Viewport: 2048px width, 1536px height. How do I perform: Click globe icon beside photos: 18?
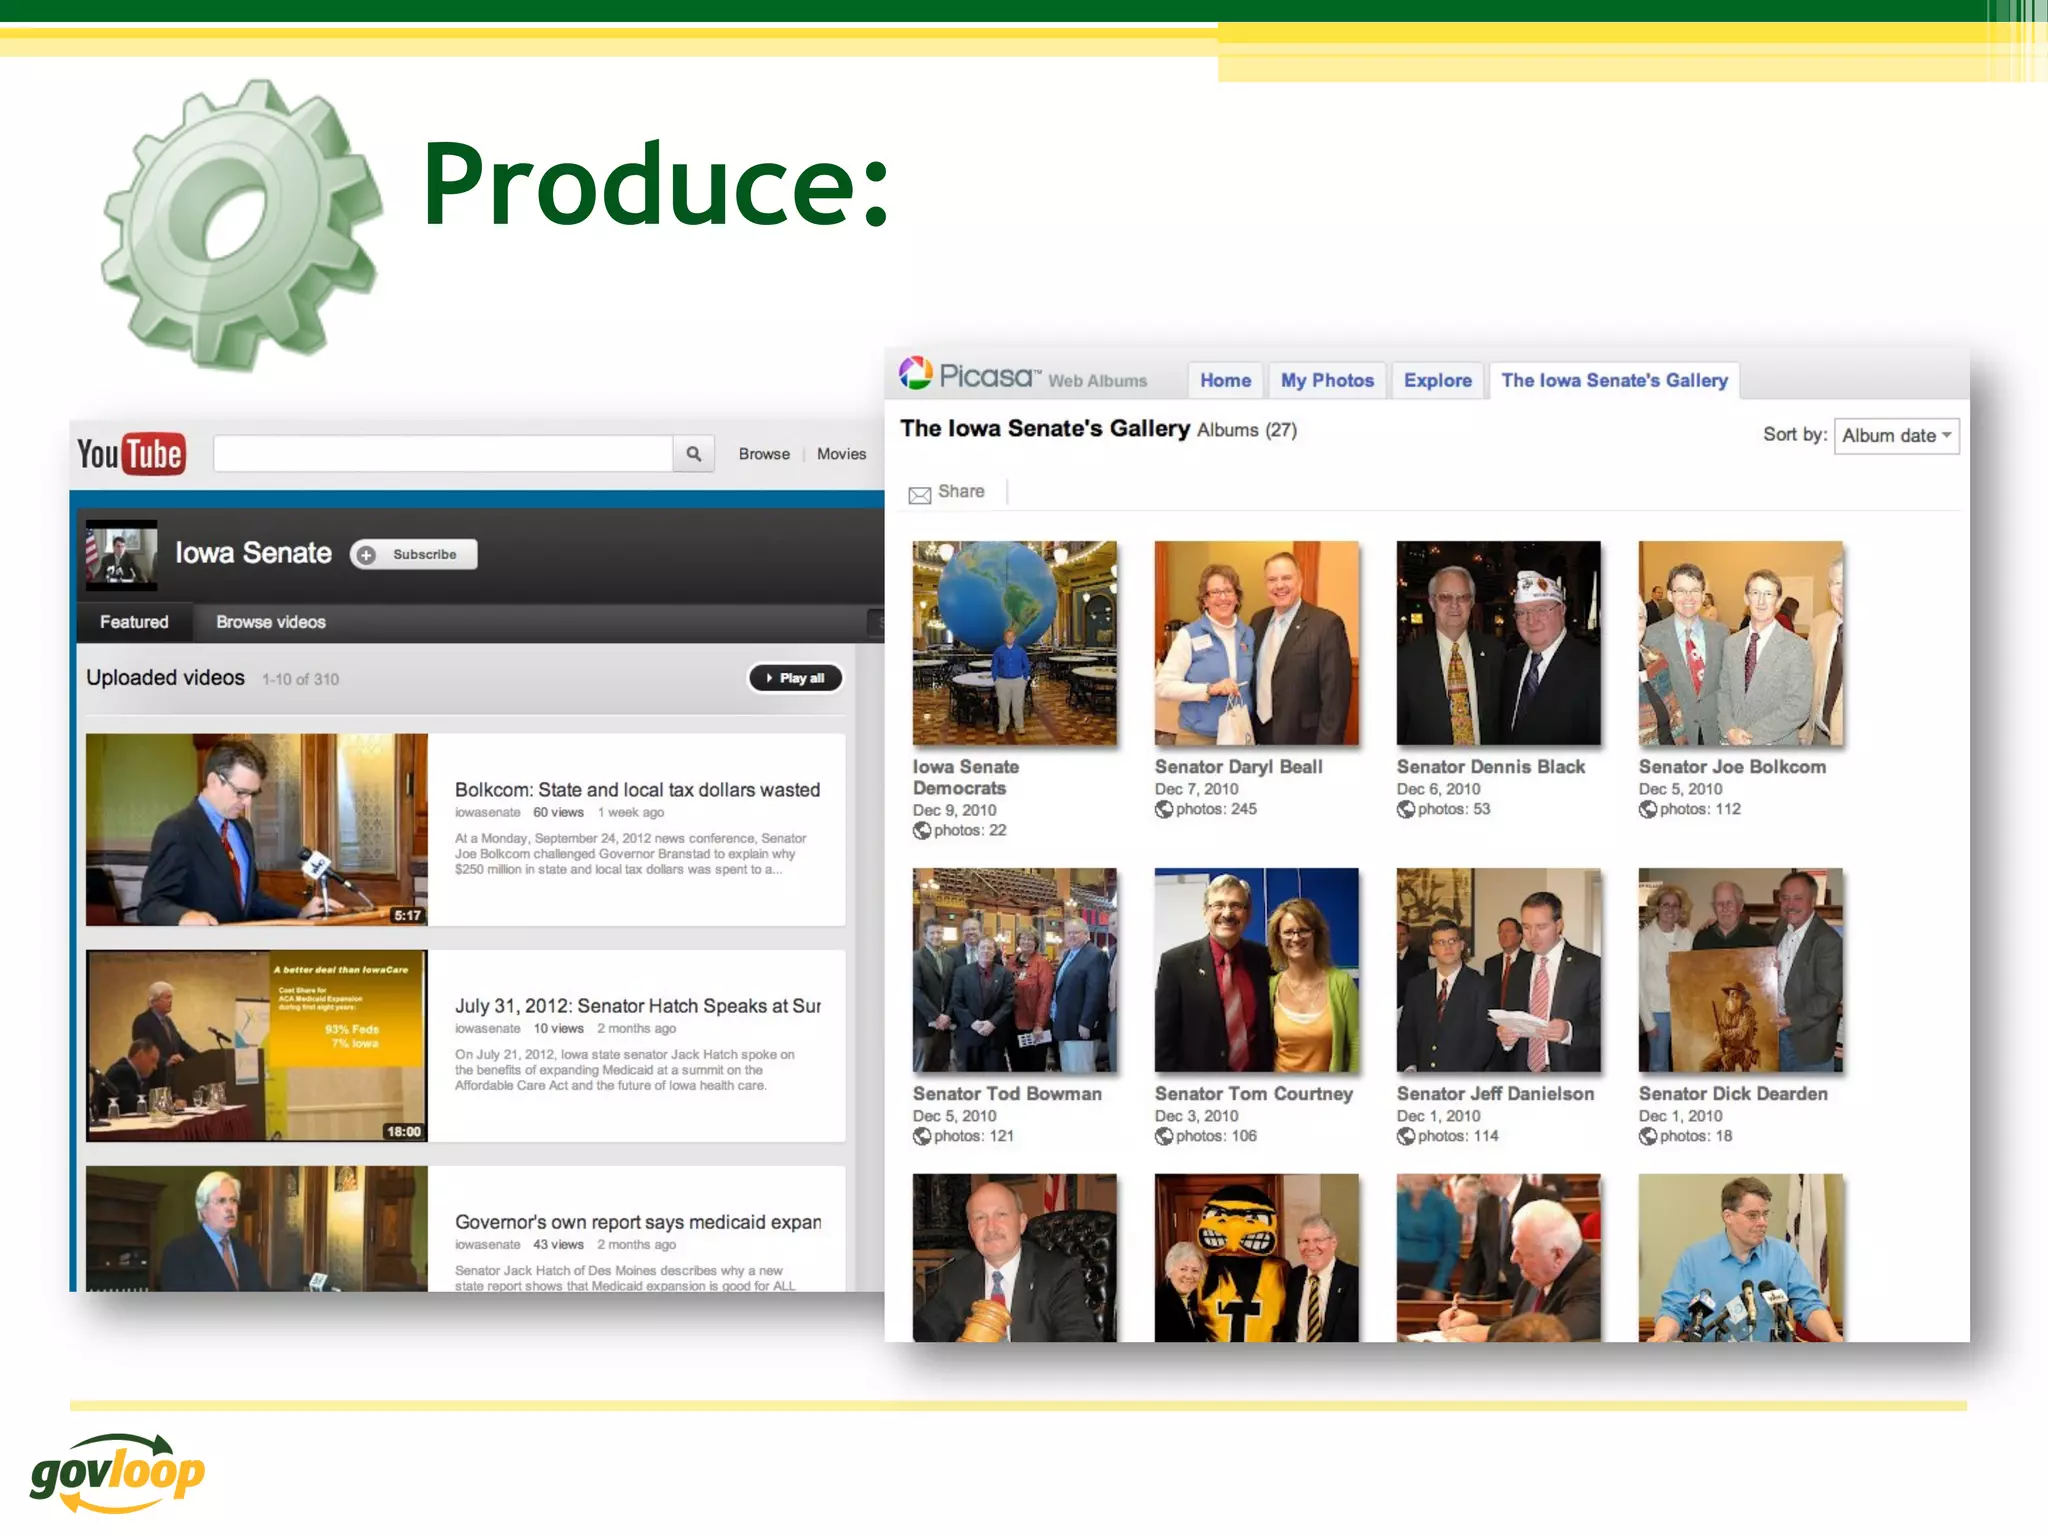pyautogui.click(x=1647, y=1136)
